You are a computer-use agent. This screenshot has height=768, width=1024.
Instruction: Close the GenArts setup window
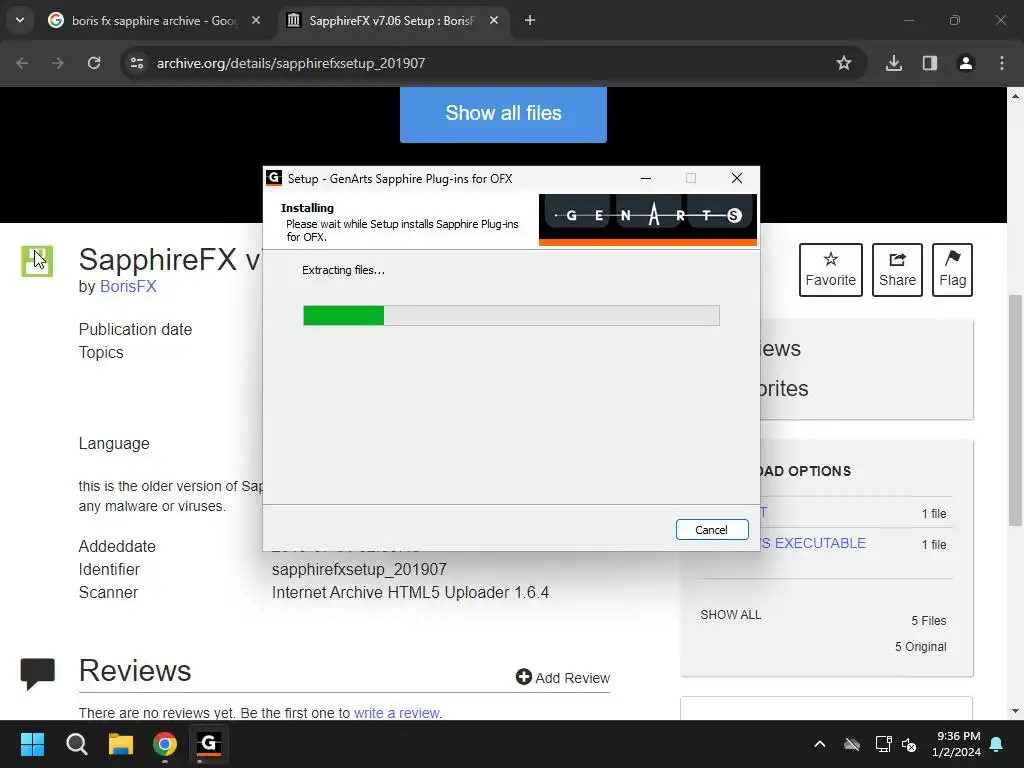[x=737, y=178]
